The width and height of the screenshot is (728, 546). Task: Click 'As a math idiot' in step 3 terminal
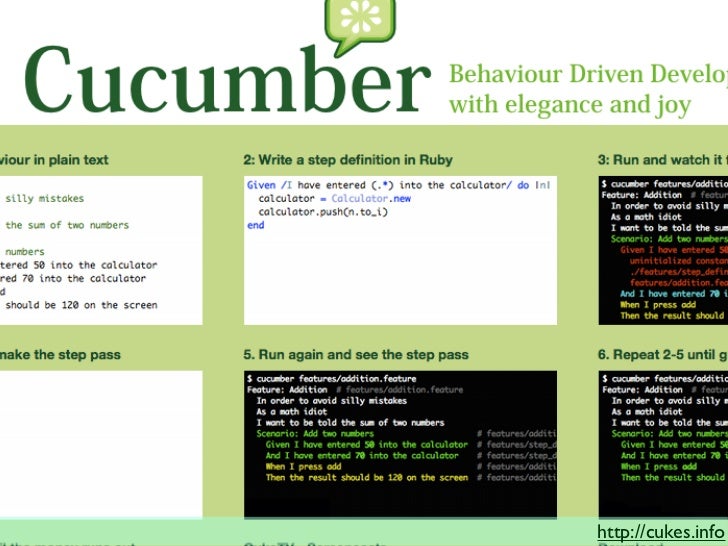[x=646, y=217]
